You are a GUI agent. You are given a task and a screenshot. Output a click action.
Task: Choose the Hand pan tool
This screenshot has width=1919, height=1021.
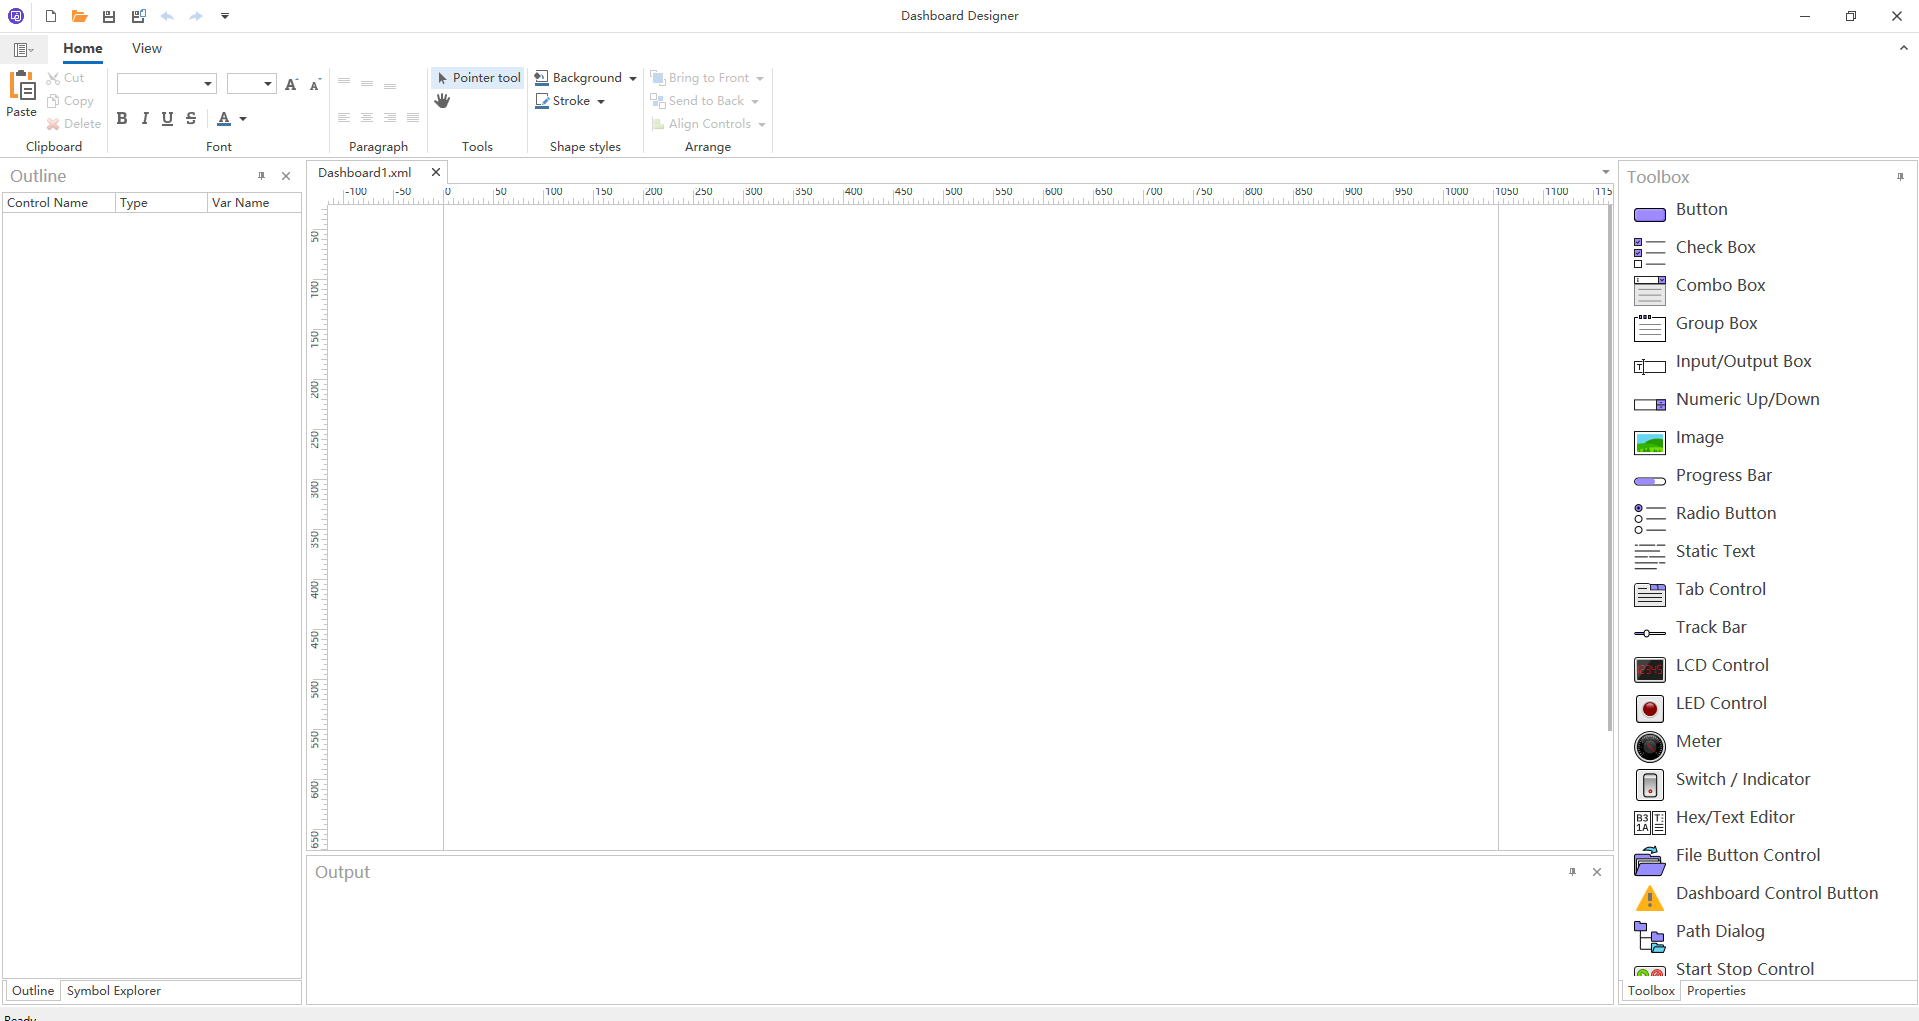click(442, 101)
